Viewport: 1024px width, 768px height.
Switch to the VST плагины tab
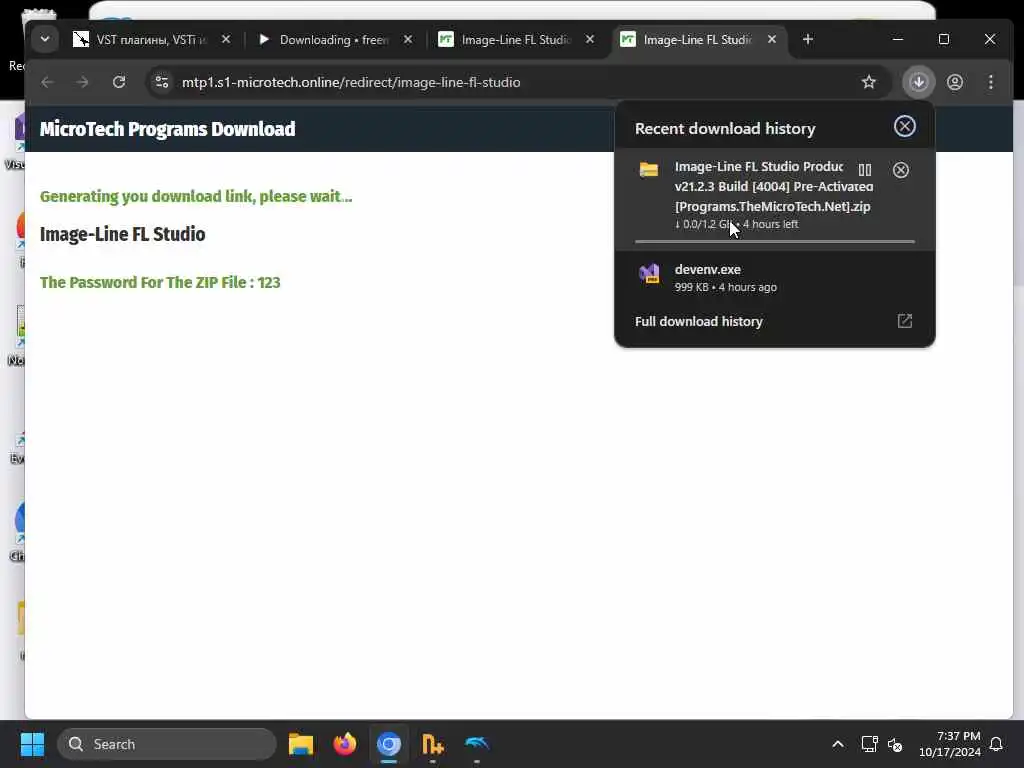coord(151,40)
